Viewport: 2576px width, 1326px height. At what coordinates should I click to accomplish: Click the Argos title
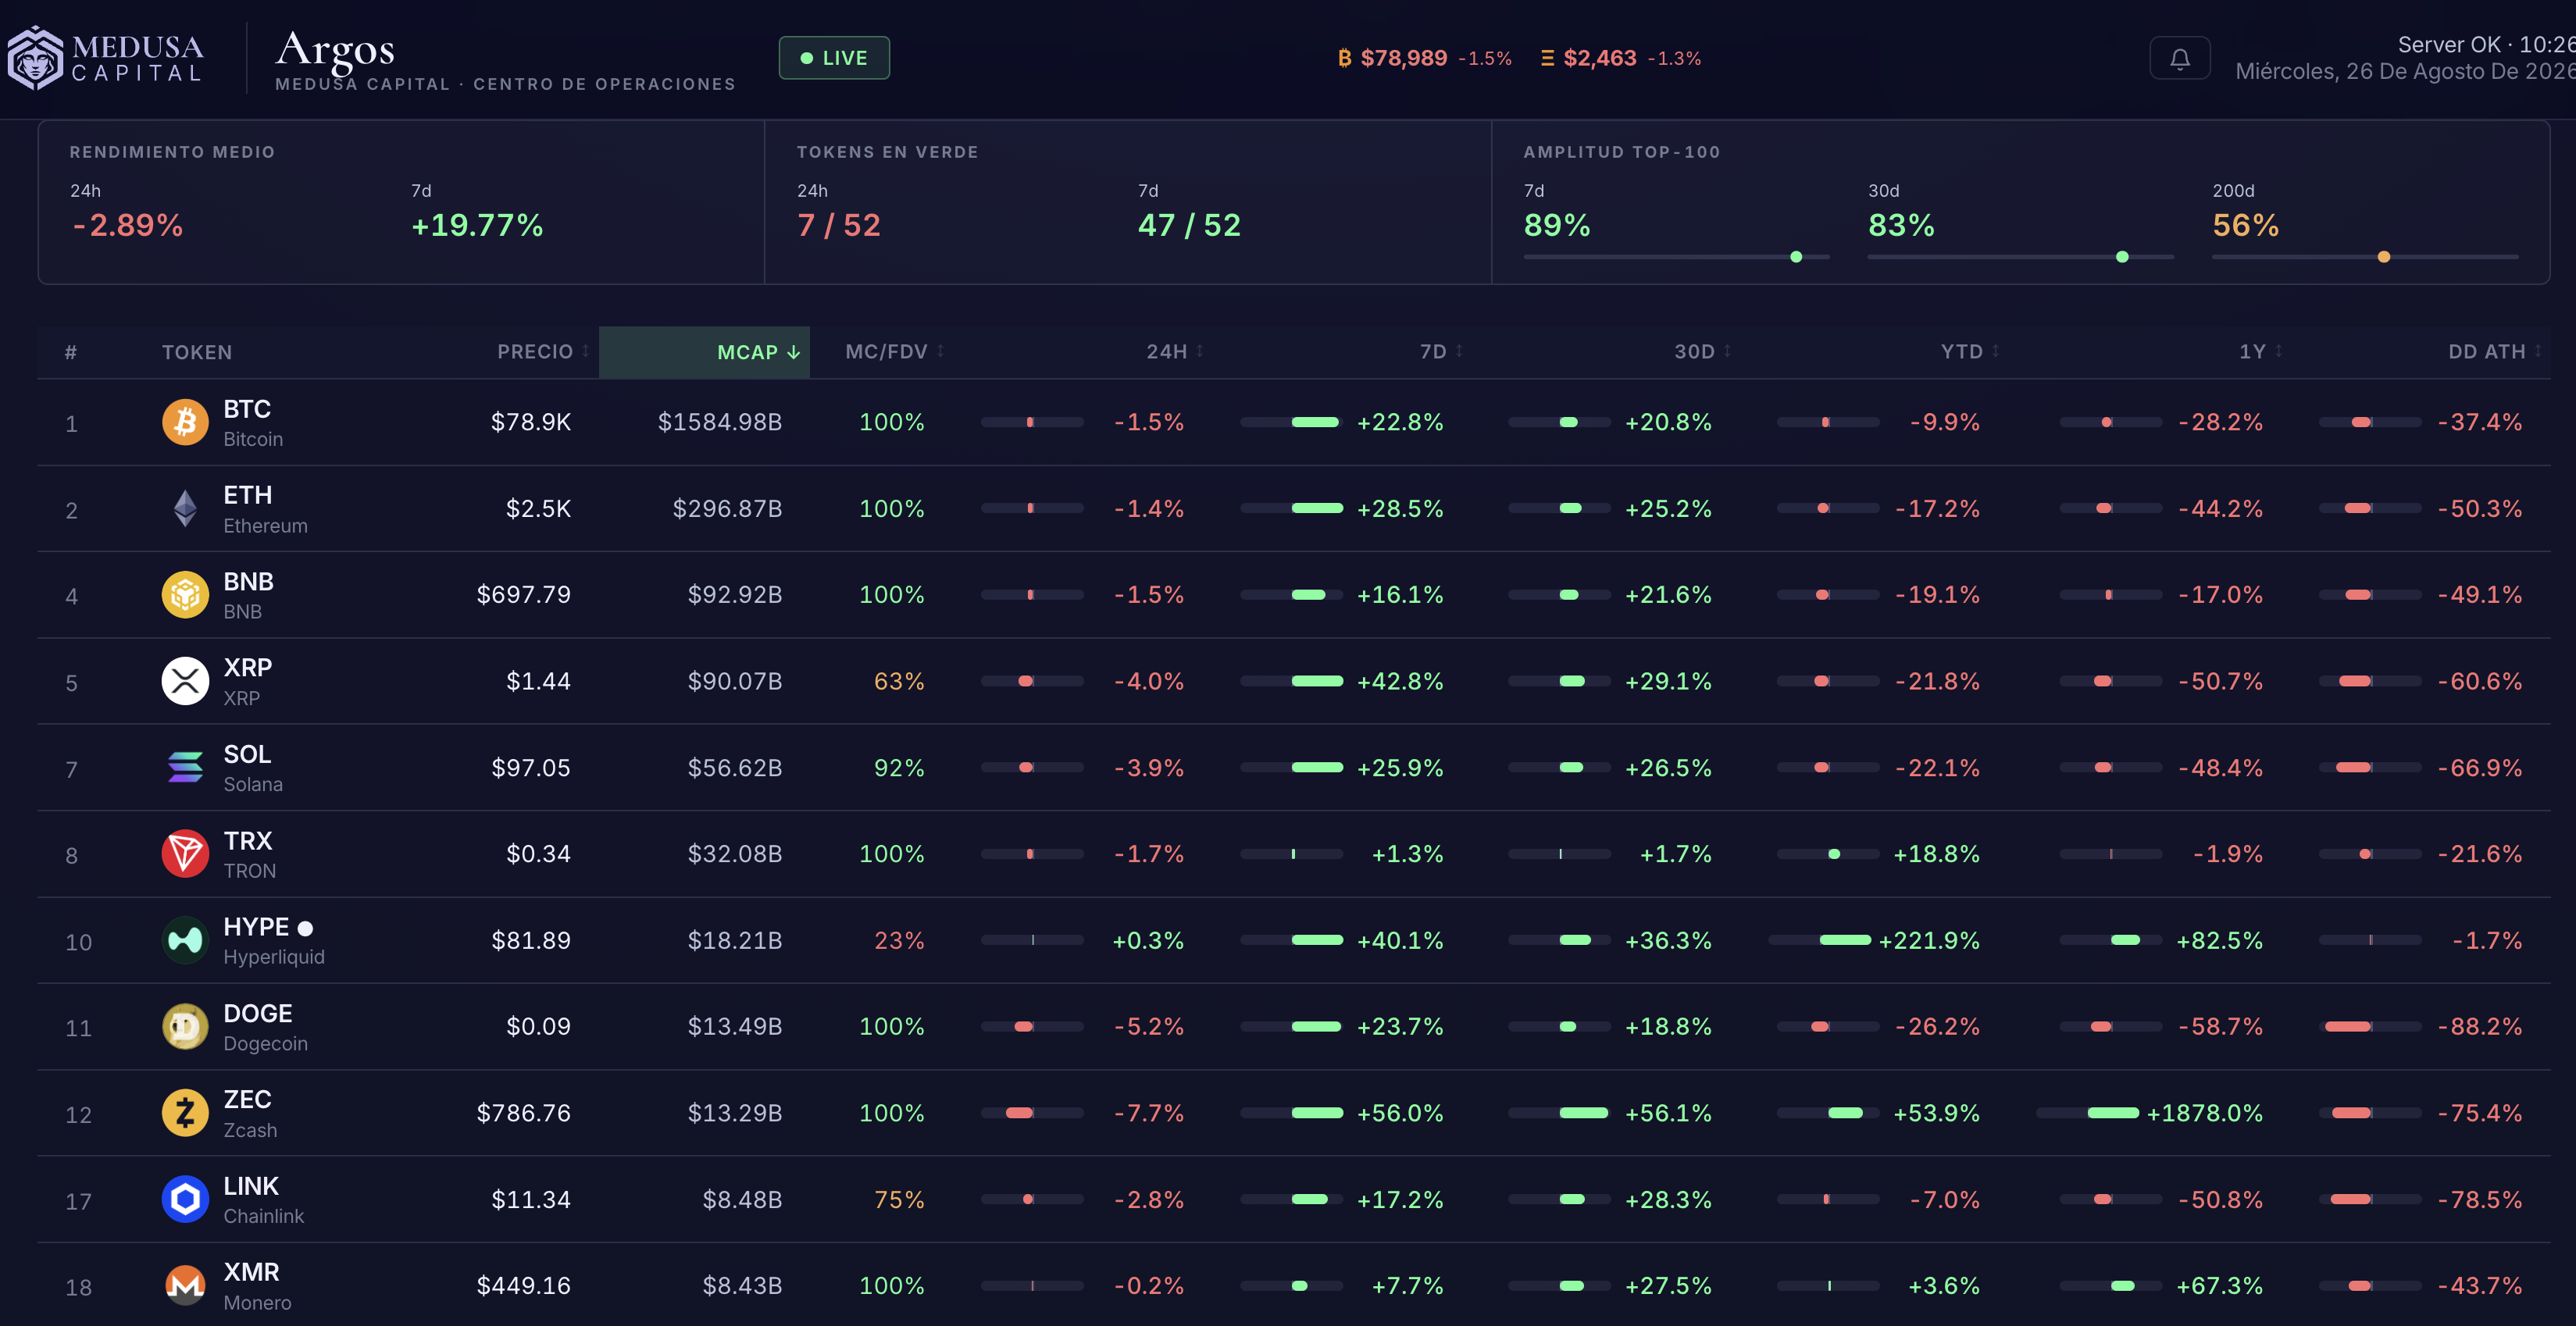pyautogui.click(x=335, y=50)
